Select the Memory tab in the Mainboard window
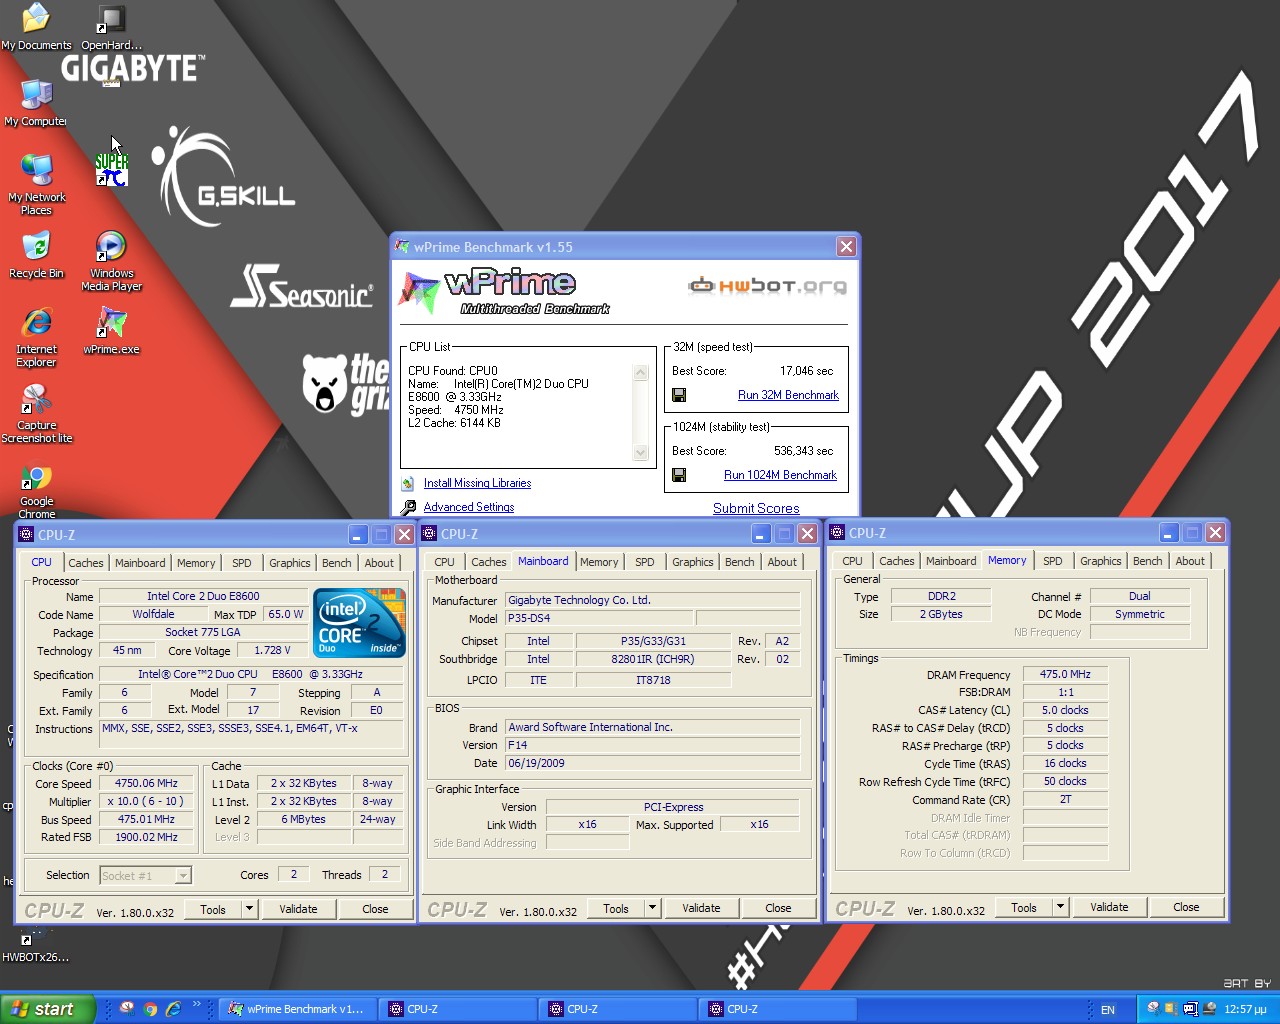 coord(599,562)
